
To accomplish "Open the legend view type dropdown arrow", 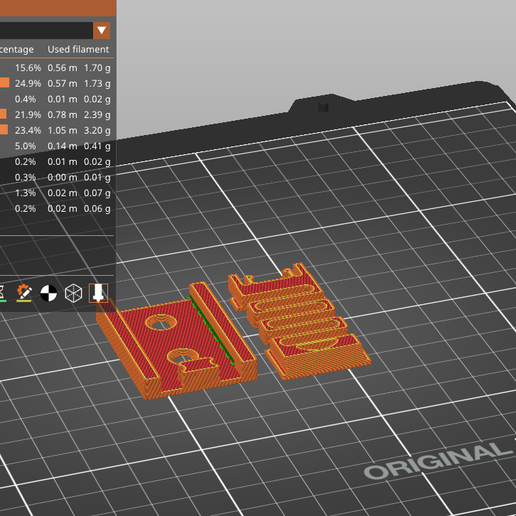I will click(102, 31).
